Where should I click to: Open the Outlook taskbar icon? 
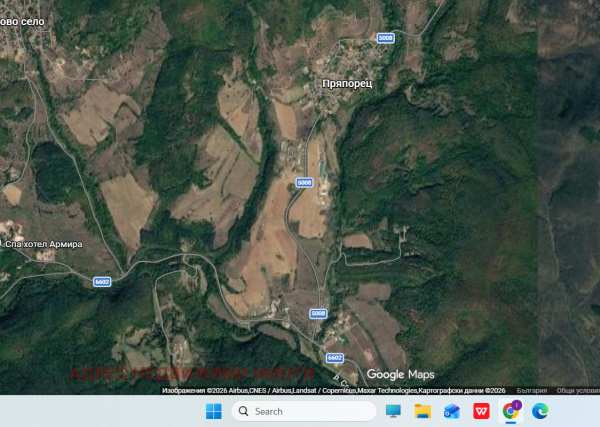[x=452, y=411]
